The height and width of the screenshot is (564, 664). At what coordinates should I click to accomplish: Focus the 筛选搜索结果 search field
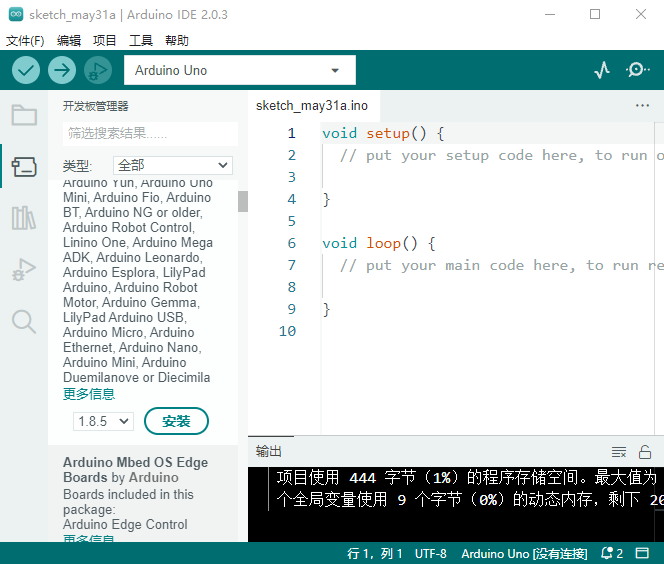pyautogui.click(x=150, y=133)
